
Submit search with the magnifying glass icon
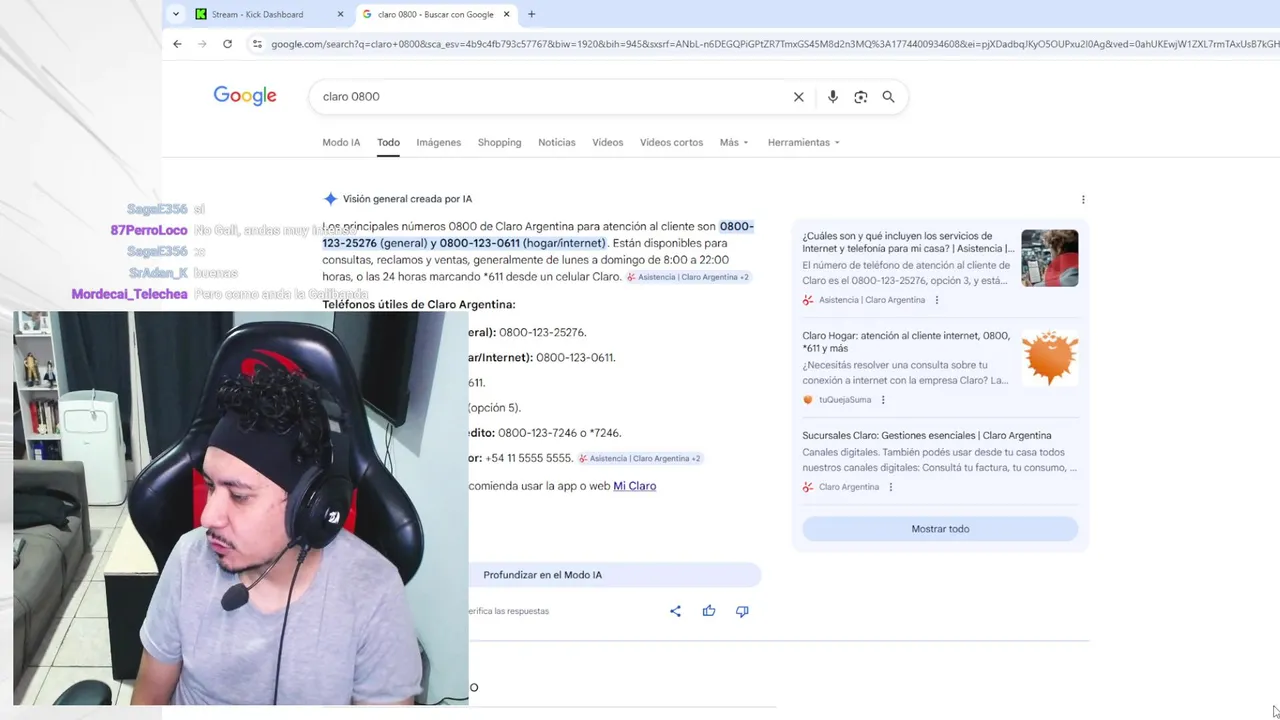(888, 97)
